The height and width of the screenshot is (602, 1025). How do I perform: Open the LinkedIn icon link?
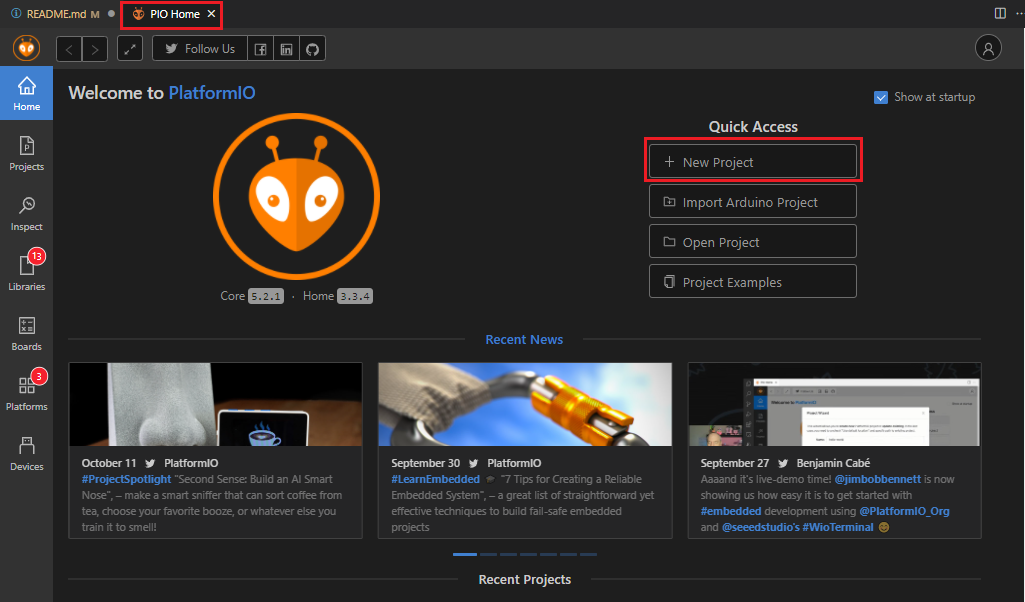[x=286, y=49]
